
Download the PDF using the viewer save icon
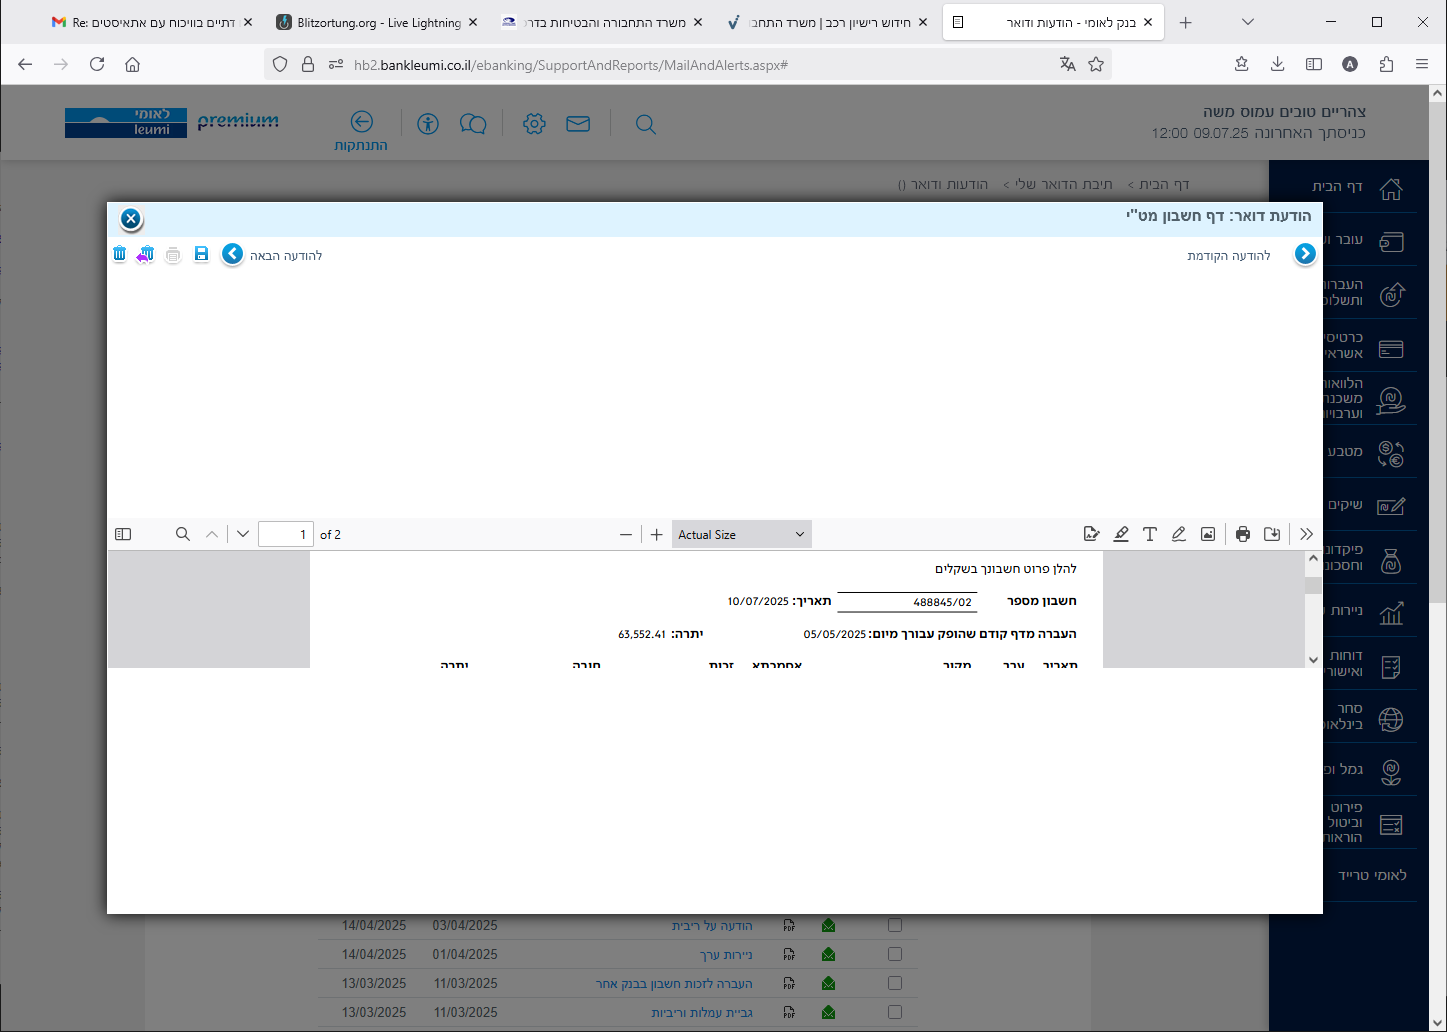coord(1272,534)
